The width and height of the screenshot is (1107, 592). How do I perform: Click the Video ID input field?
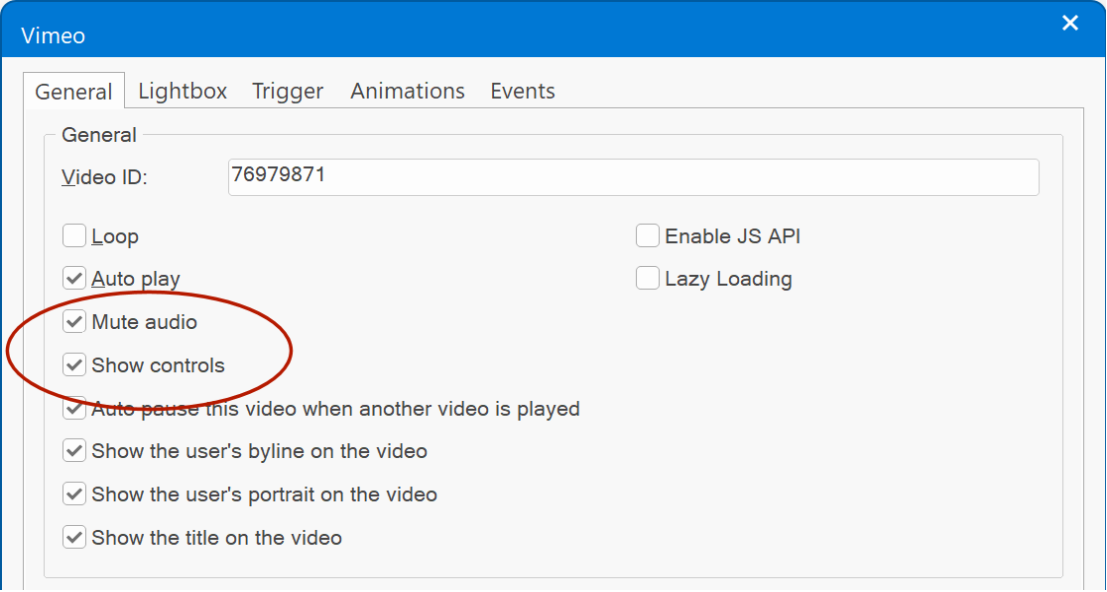[633, 177]
